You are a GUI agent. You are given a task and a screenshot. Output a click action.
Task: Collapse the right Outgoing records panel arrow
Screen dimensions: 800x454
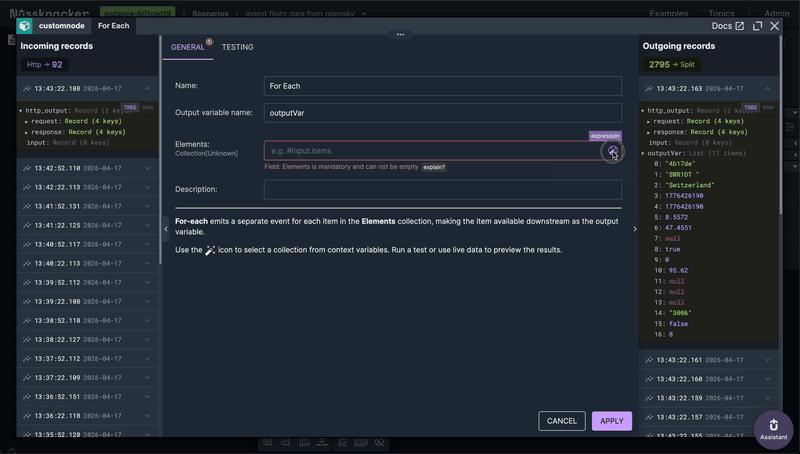[x=634, y=229]
